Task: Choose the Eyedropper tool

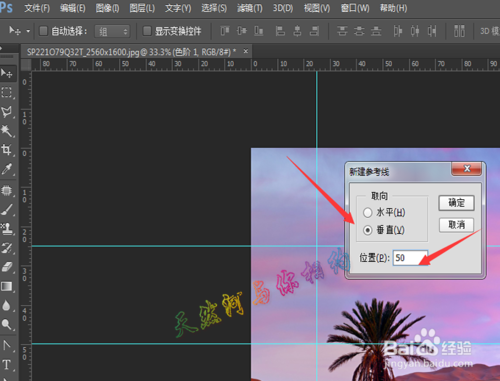Action: 6,169
